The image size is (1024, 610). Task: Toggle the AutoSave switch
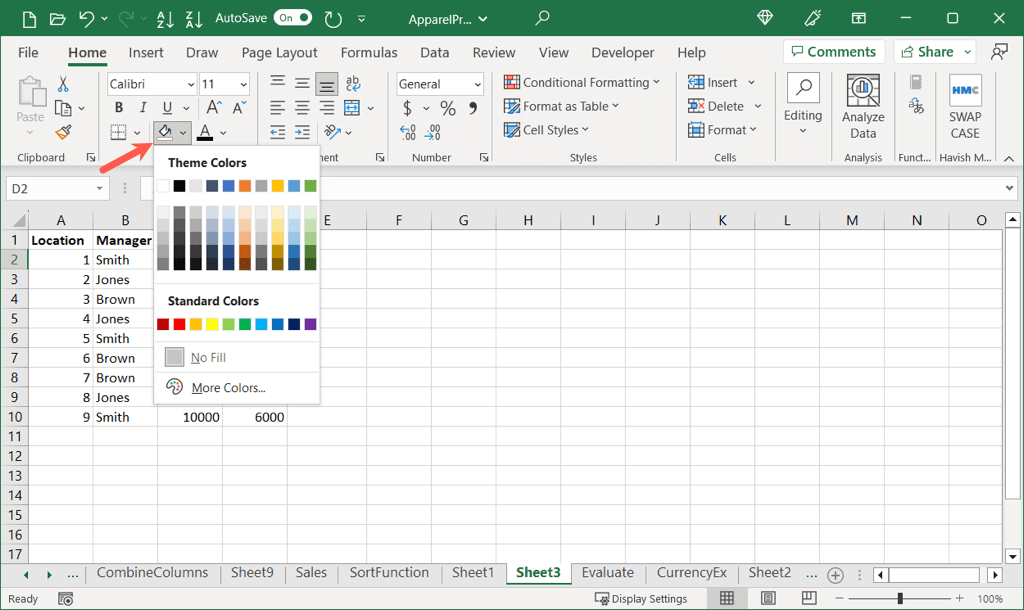(x=292, y=18)
